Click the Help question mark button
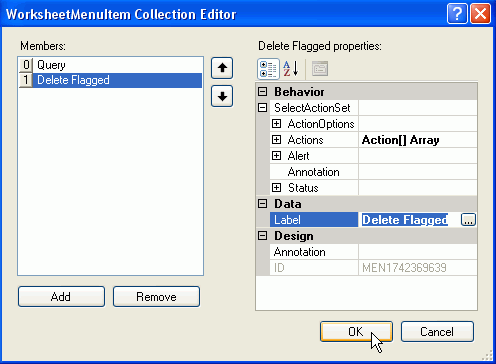This screenshot has width=496, height=364. [457, 14]
